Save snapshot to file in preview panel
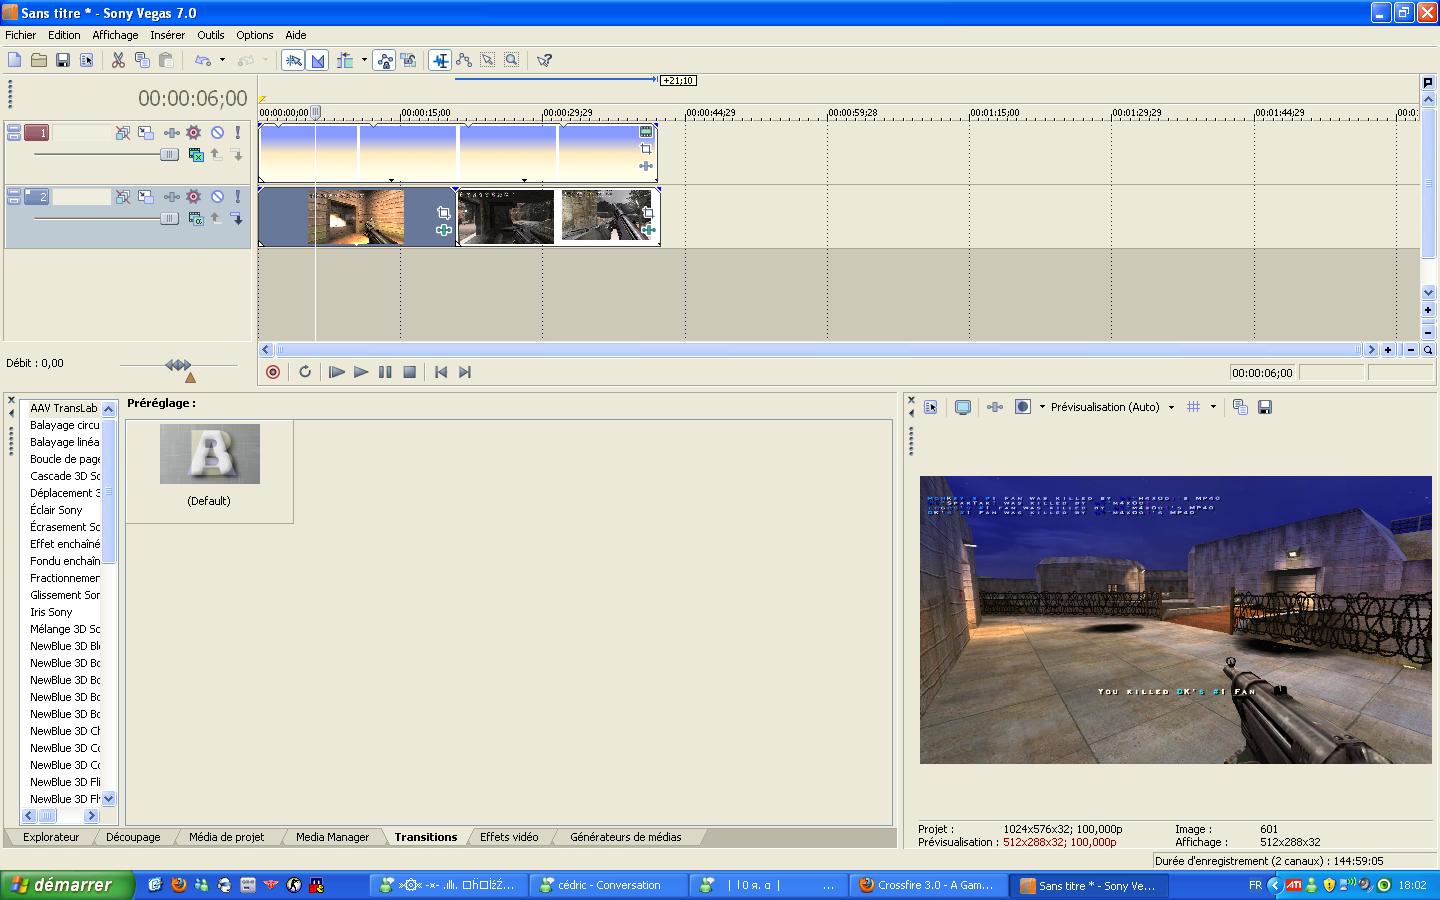 pos(1265,407)
